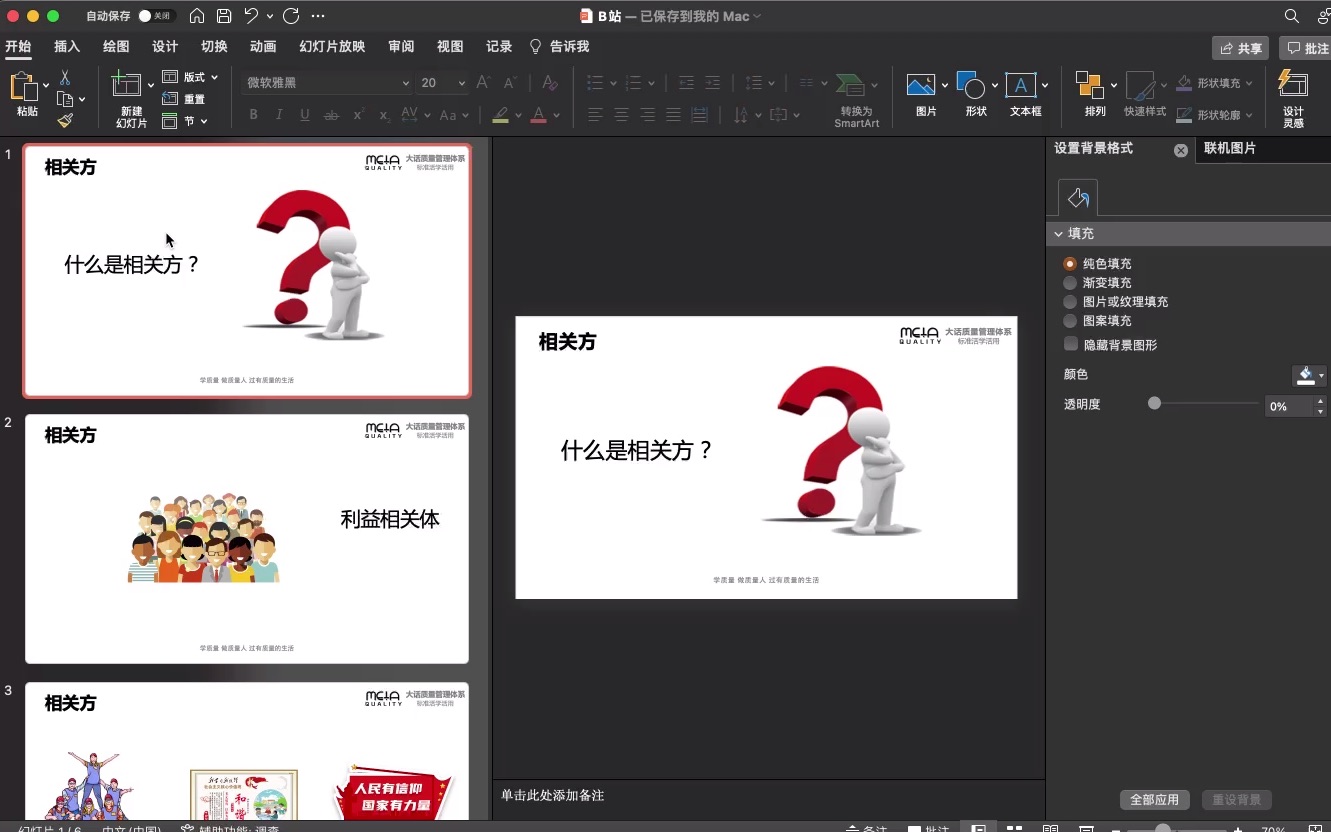Open the Transitions (切换) tab
Screen dimensions: 1331x832
point(214,47)
